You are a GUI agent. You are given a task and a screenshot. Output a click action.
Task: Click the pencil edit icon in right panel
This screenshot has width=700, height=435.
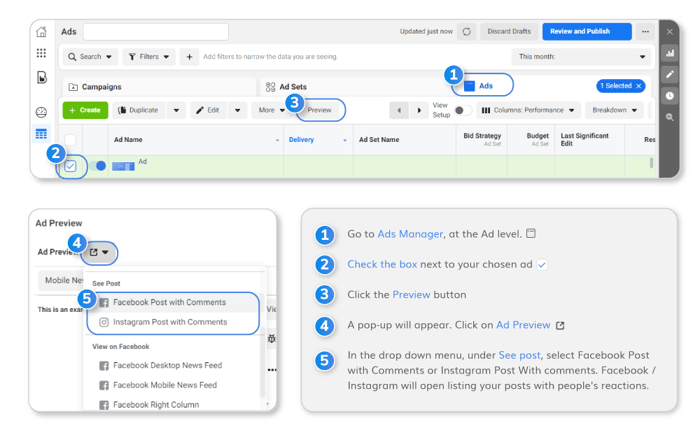pos(670,75)
